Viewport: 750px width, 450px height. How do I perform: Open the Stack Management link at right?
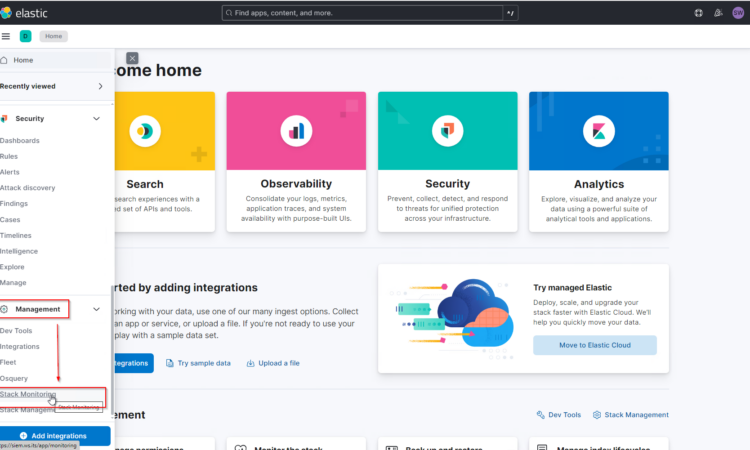[x=637, y=415]
